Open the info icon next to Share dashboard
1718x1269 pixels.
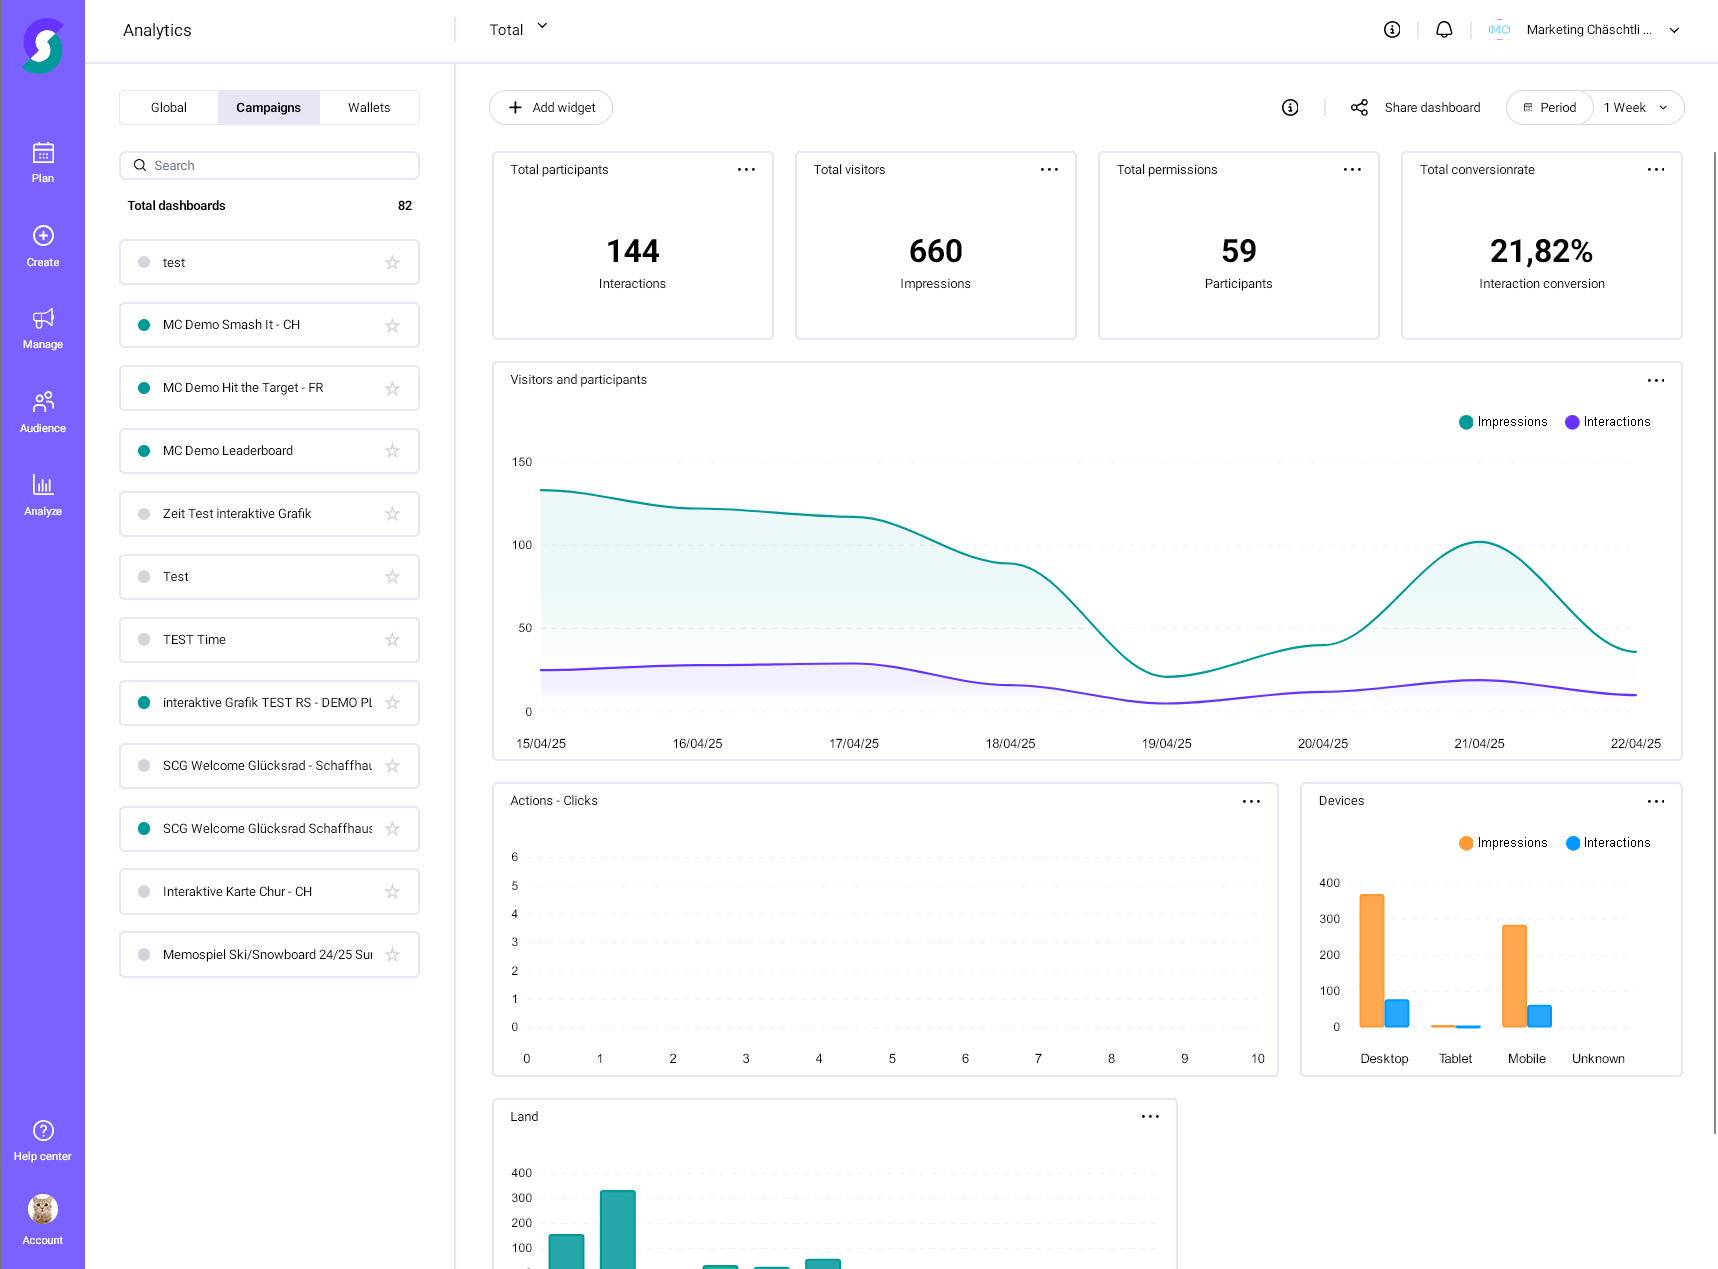pos(1290,107)
